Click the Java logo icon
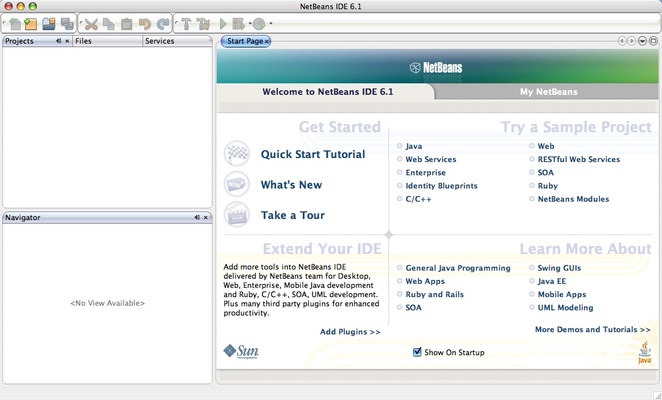This screenshot has width=662, height=400. pos(645,352)
